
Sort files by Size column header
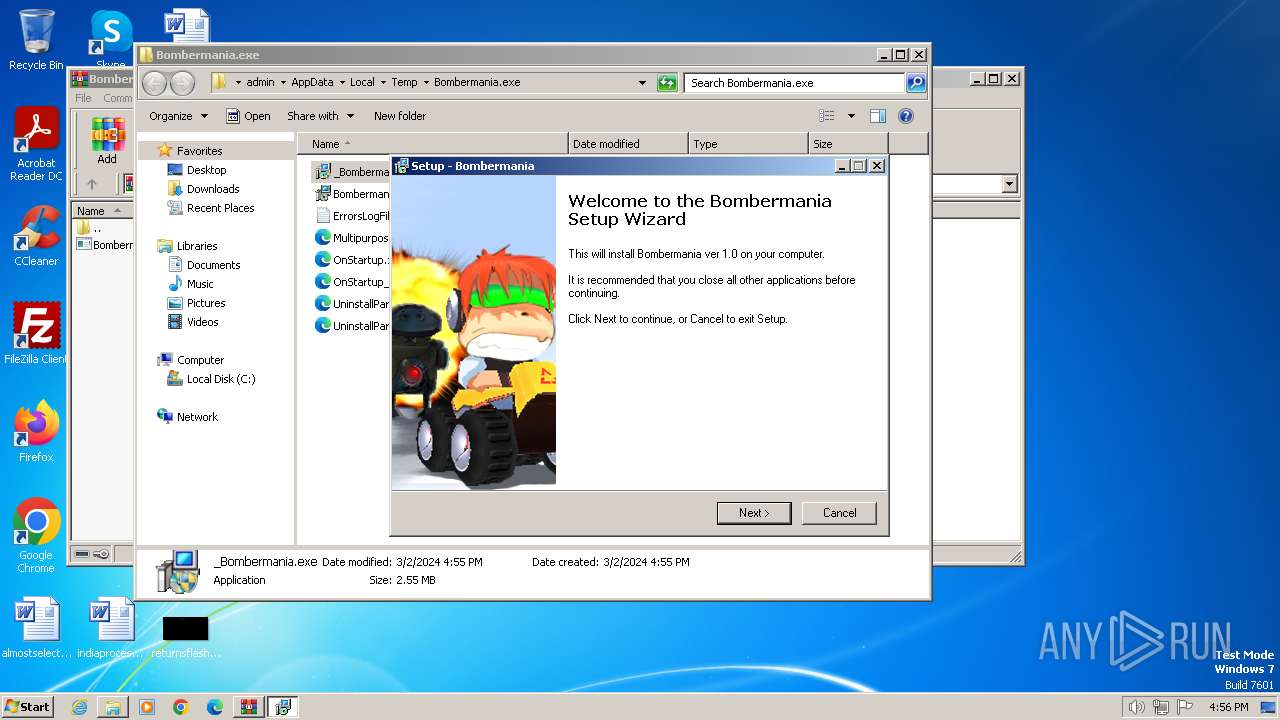[x=848, y=144]
